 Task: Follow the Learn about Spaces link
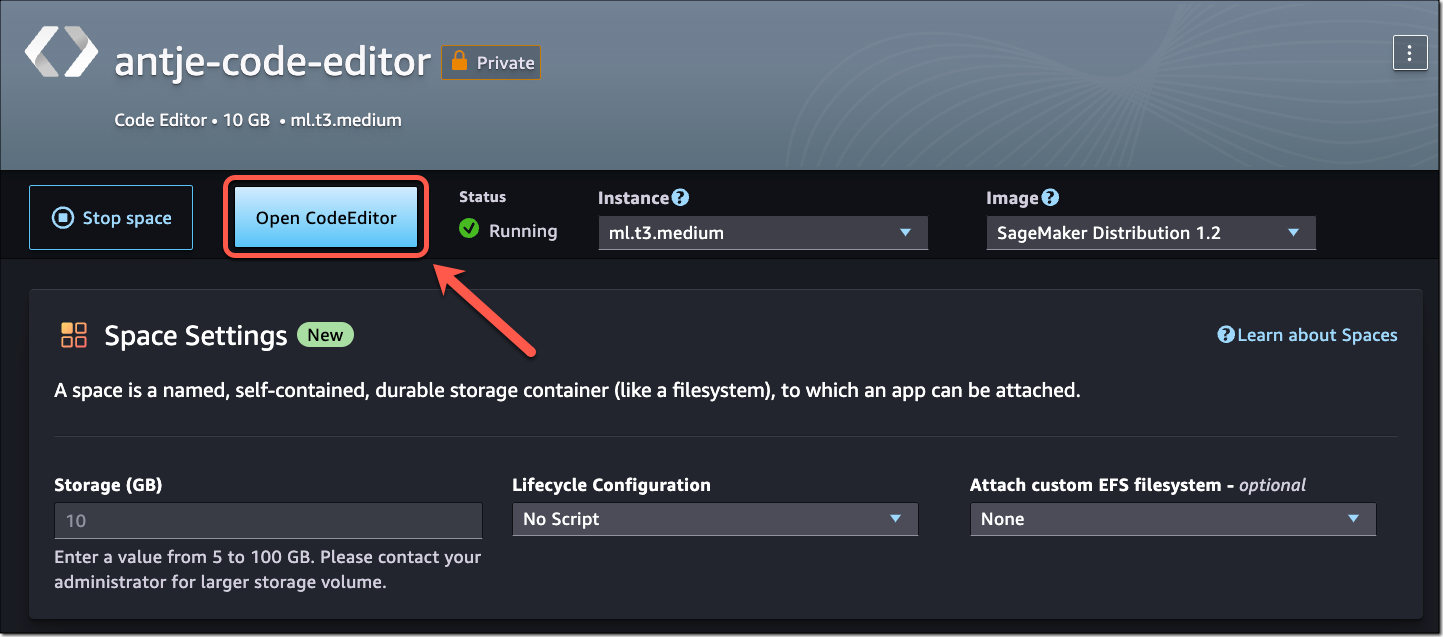1316,335
